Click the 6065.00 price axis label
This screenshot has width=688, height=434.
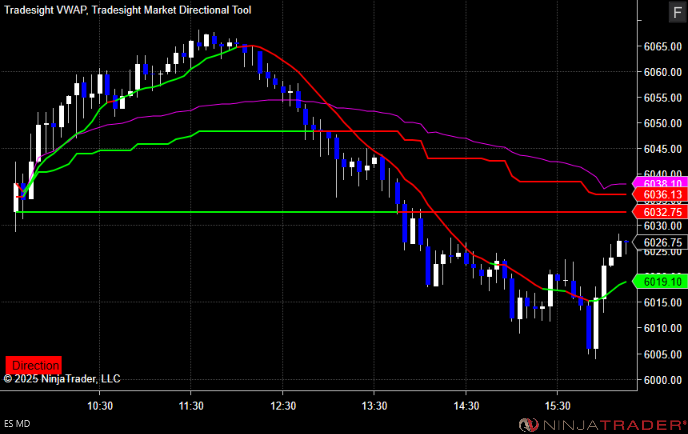coord(663,47)
